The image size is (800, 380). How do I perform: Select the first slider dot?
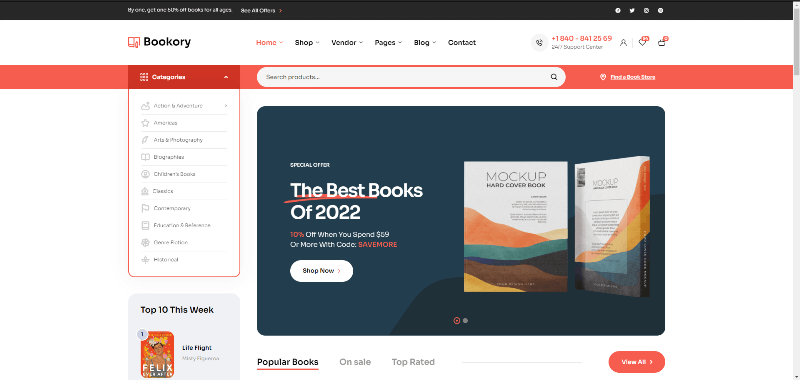[x=457, y=320]
